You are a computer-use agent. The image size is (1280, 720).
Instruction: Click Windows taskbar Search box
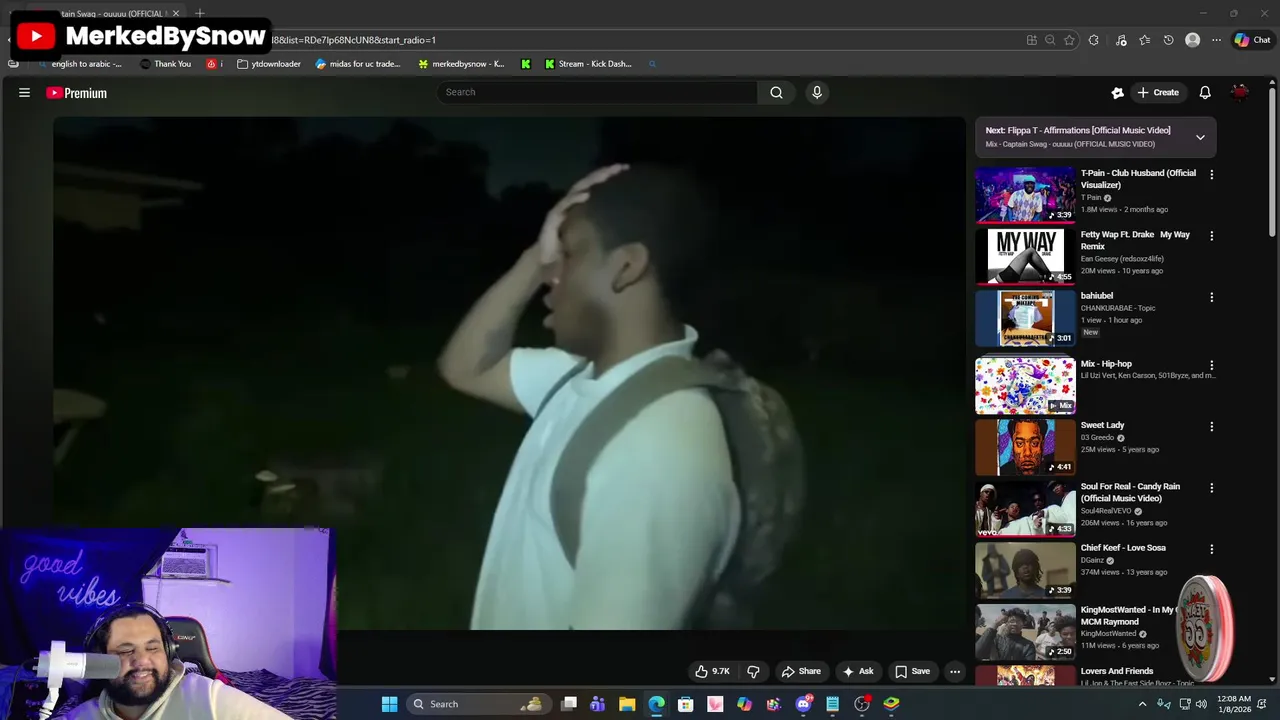coord(478,704)
